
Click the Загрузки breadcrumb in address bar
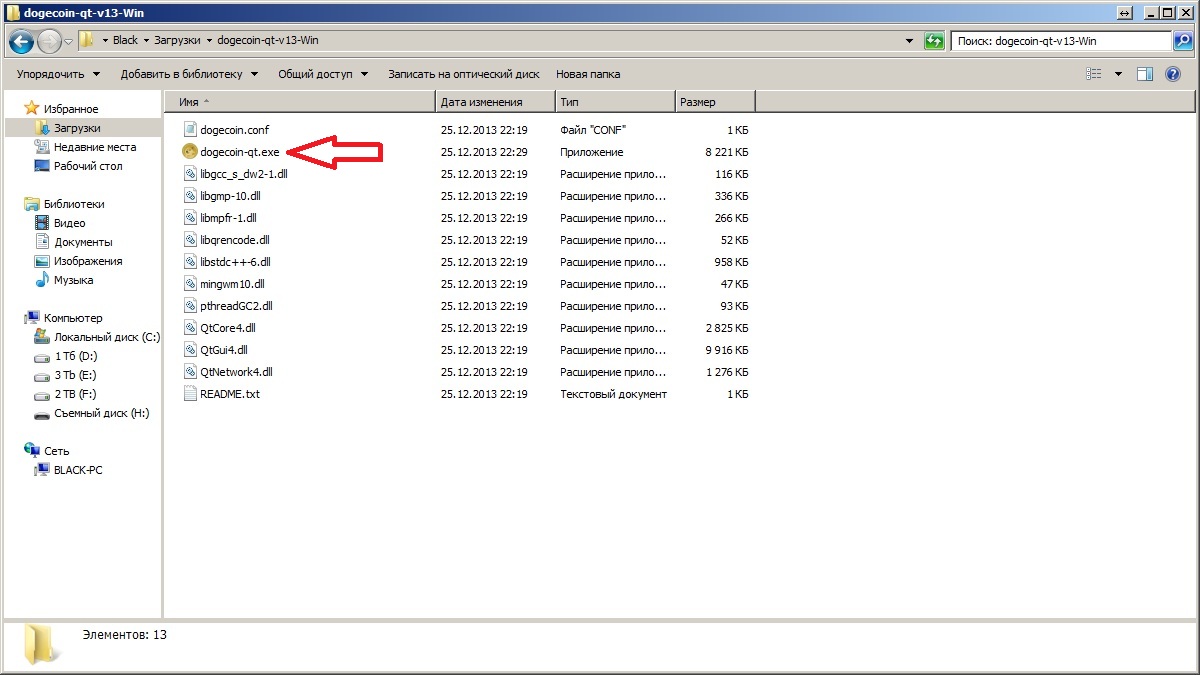[x=177, y=41]
